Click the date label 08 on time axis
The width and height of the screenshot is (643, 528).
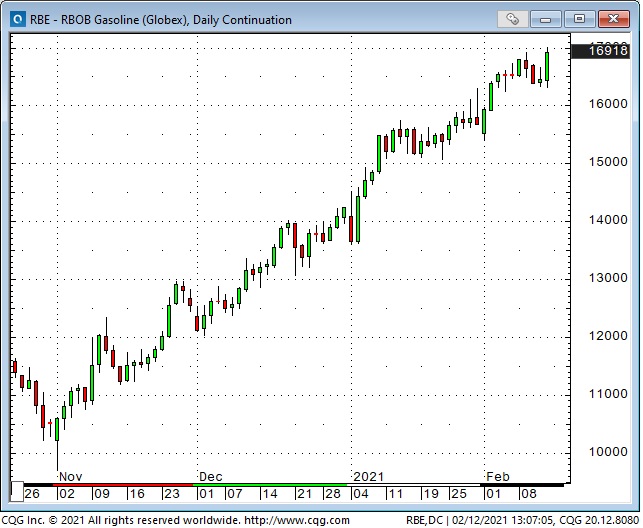(x=529, y=494)
